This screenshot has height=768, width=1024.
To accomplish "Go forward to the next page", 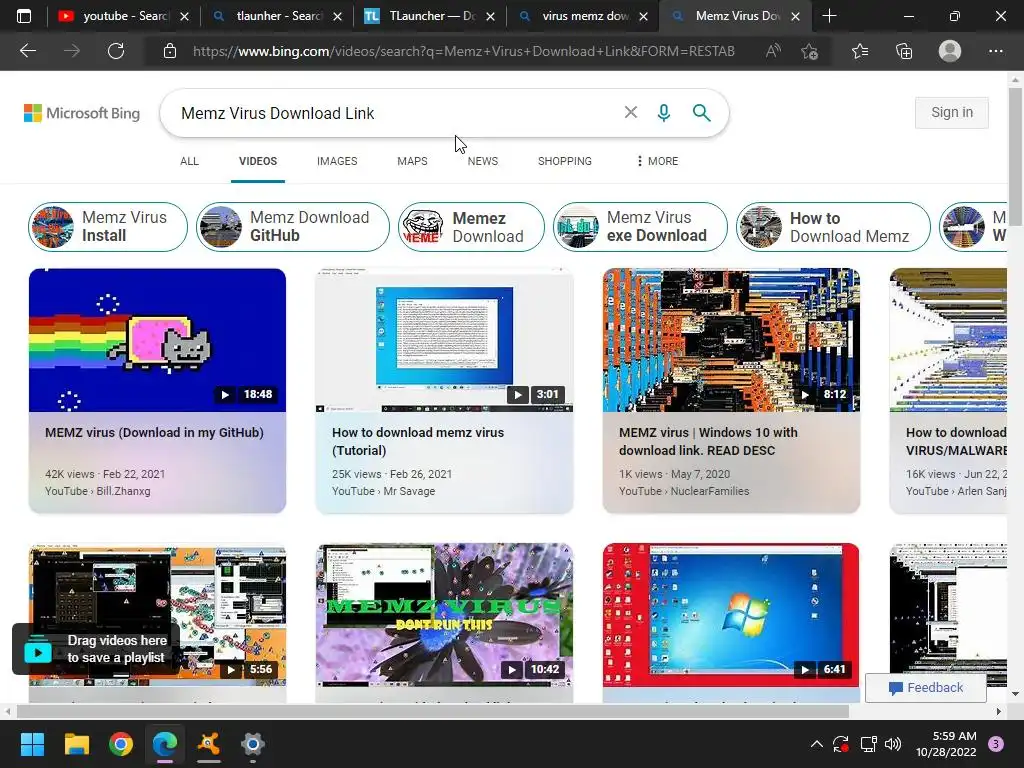I will coord(72,51).
